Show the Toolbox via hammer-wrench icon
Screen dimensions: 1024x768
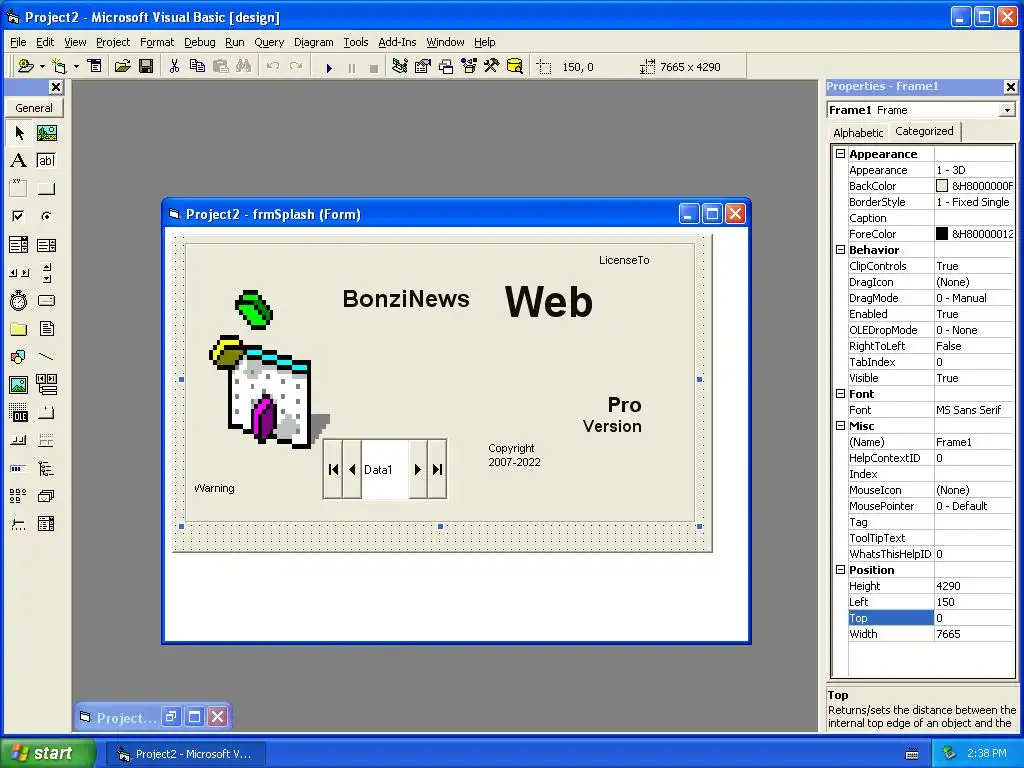point(492,66)
